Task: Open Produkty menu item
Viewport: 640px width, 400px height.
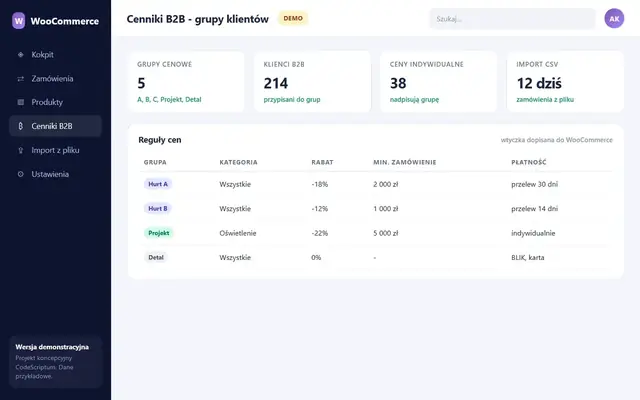Action: click(55, 102)
